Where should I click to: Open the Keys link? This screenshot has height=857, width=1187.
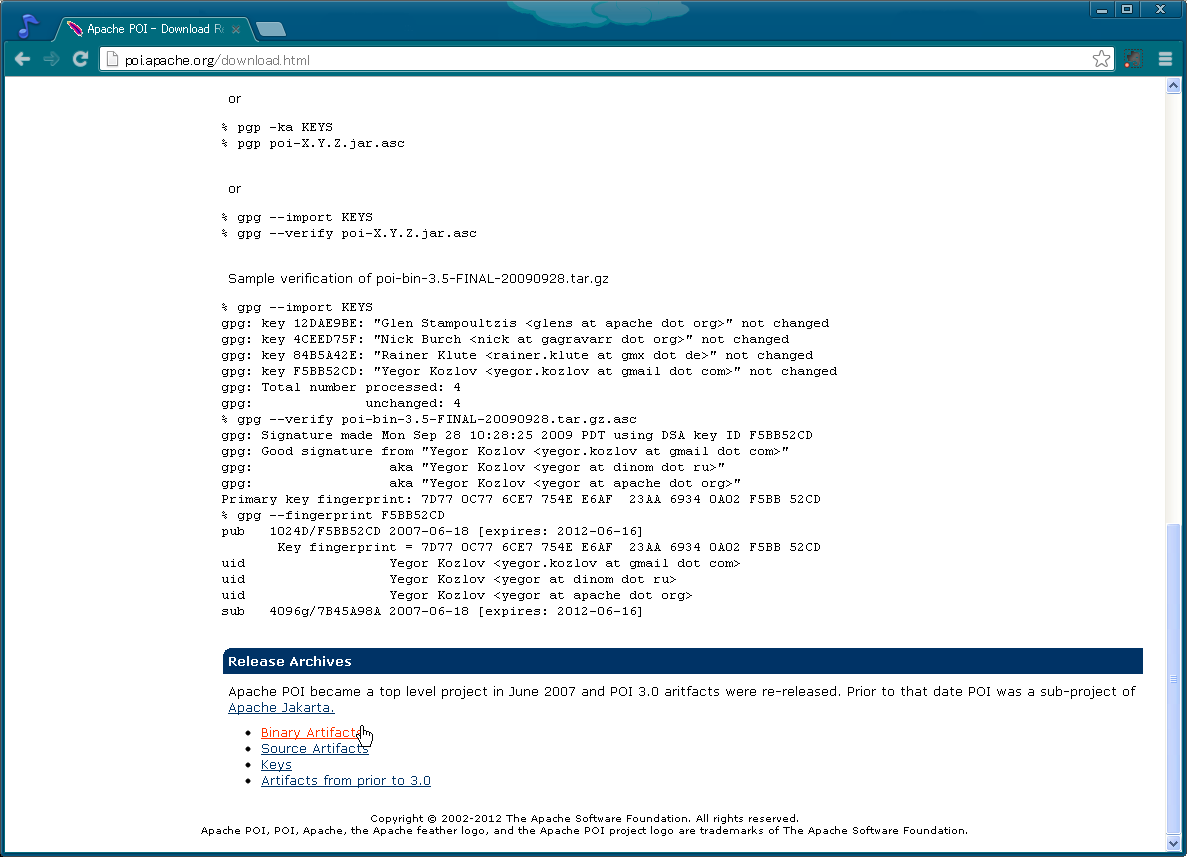276,765
